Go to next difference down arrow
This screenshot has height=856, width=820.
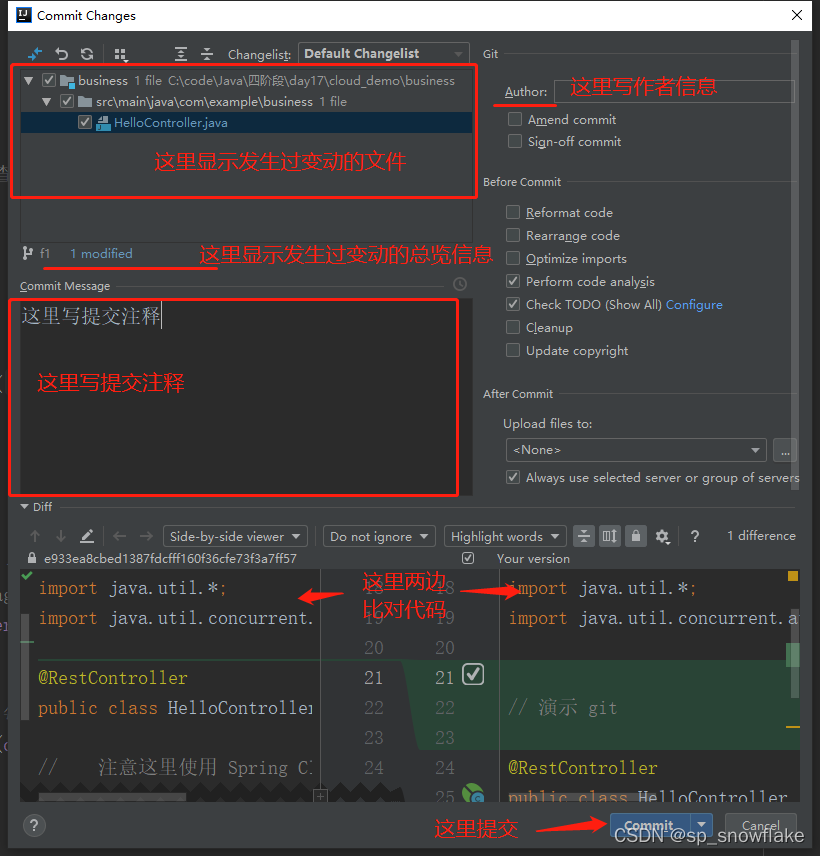pos(61,536)
